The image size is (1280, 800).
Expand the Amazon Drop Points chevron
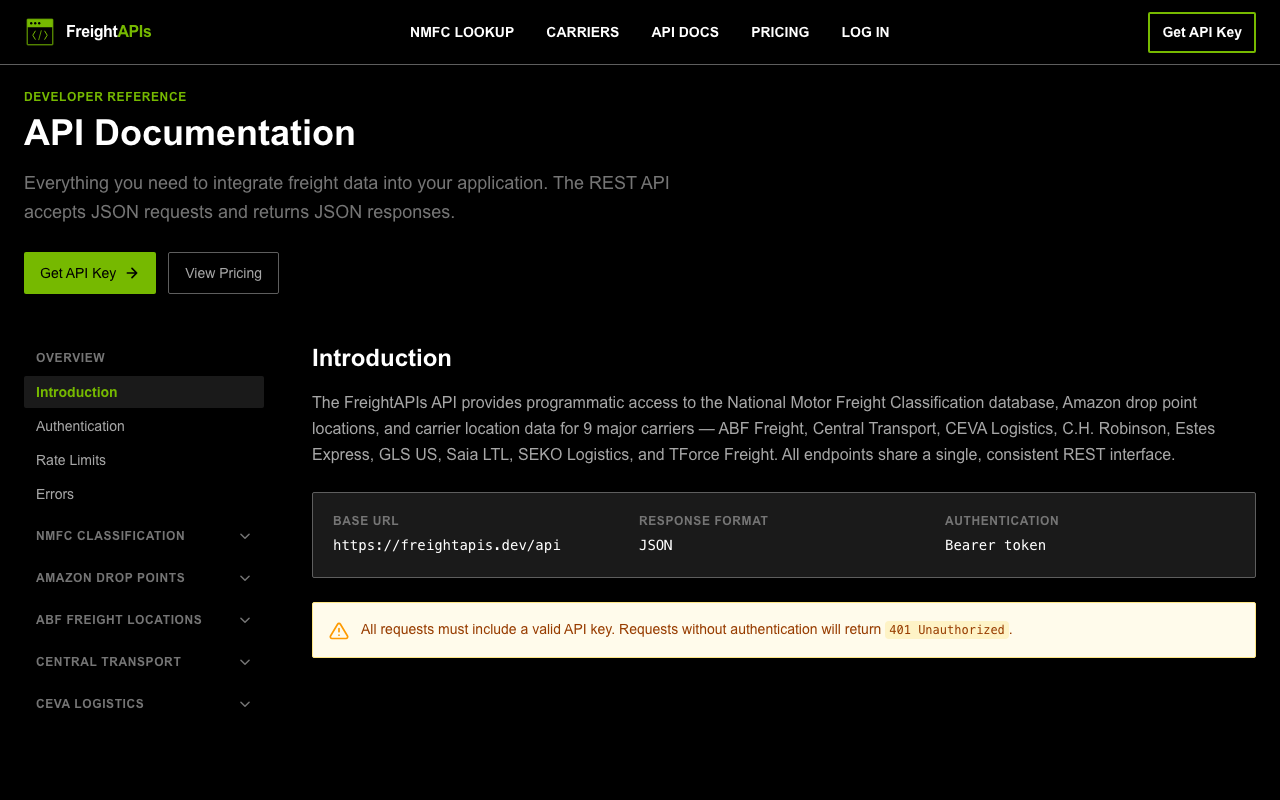[245, 578]
